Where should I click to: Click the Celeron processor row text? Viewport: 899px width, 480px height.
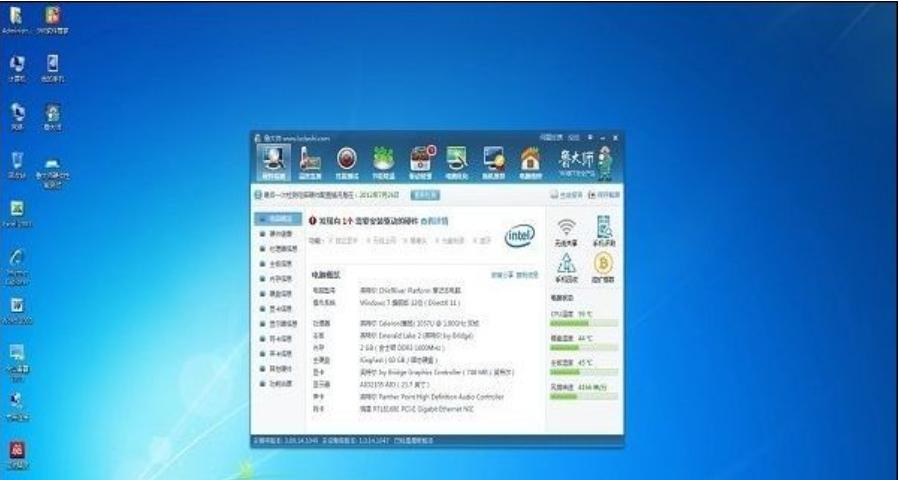[419, 323]
